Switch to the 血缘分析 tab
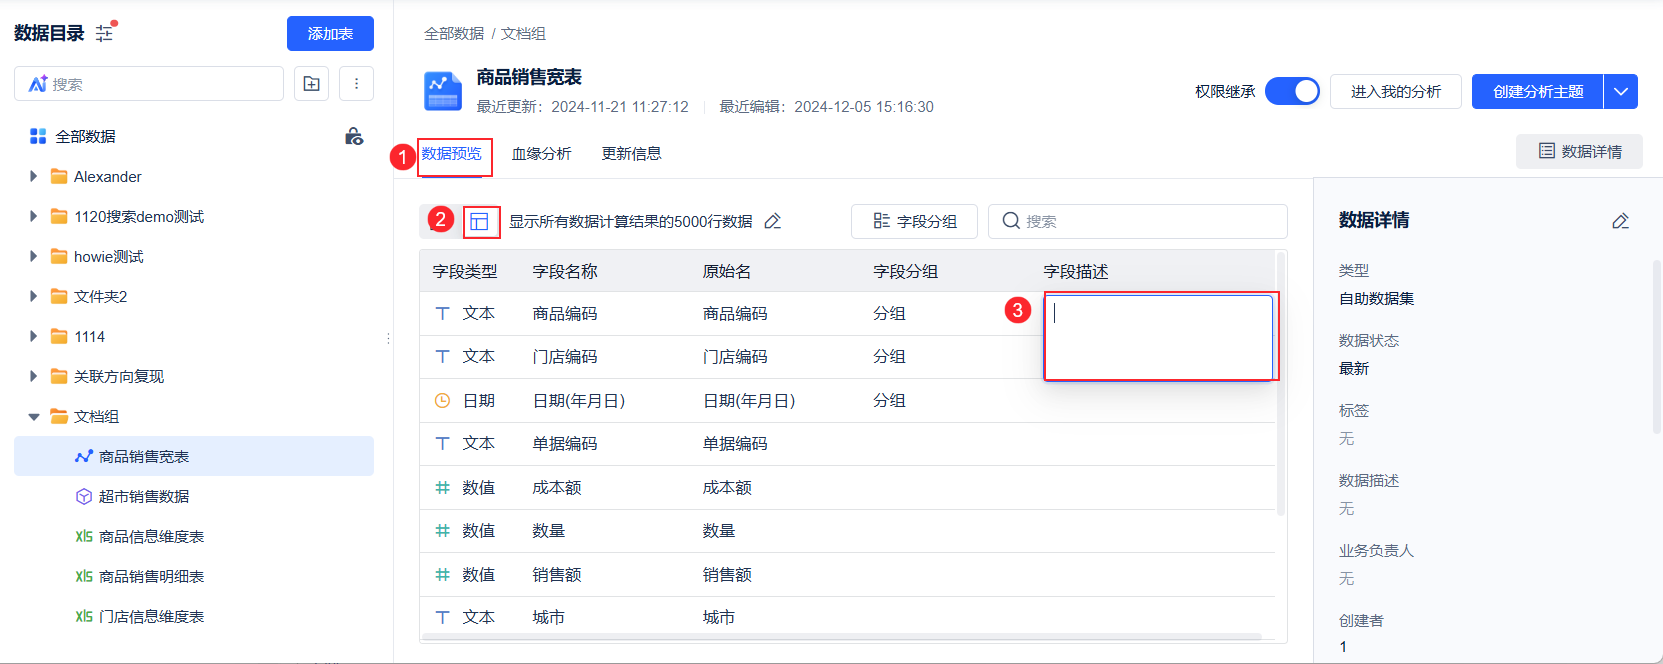 pyautogui.click(x=541, y=153)
